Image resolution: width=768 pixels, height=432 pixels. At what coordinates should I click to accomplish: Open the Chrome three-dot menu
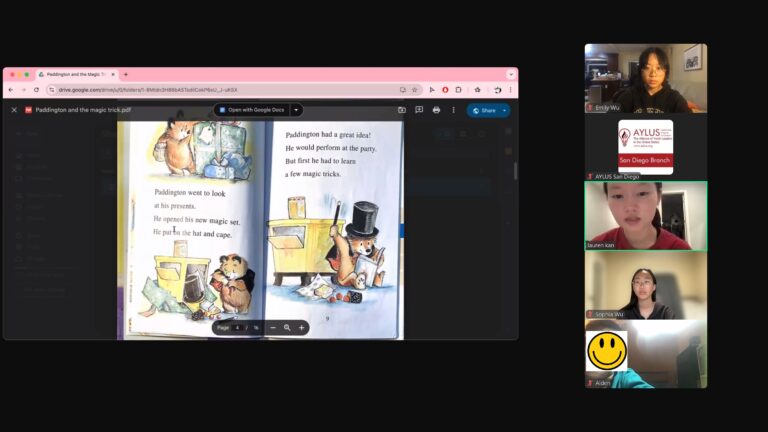click(510, 90)
